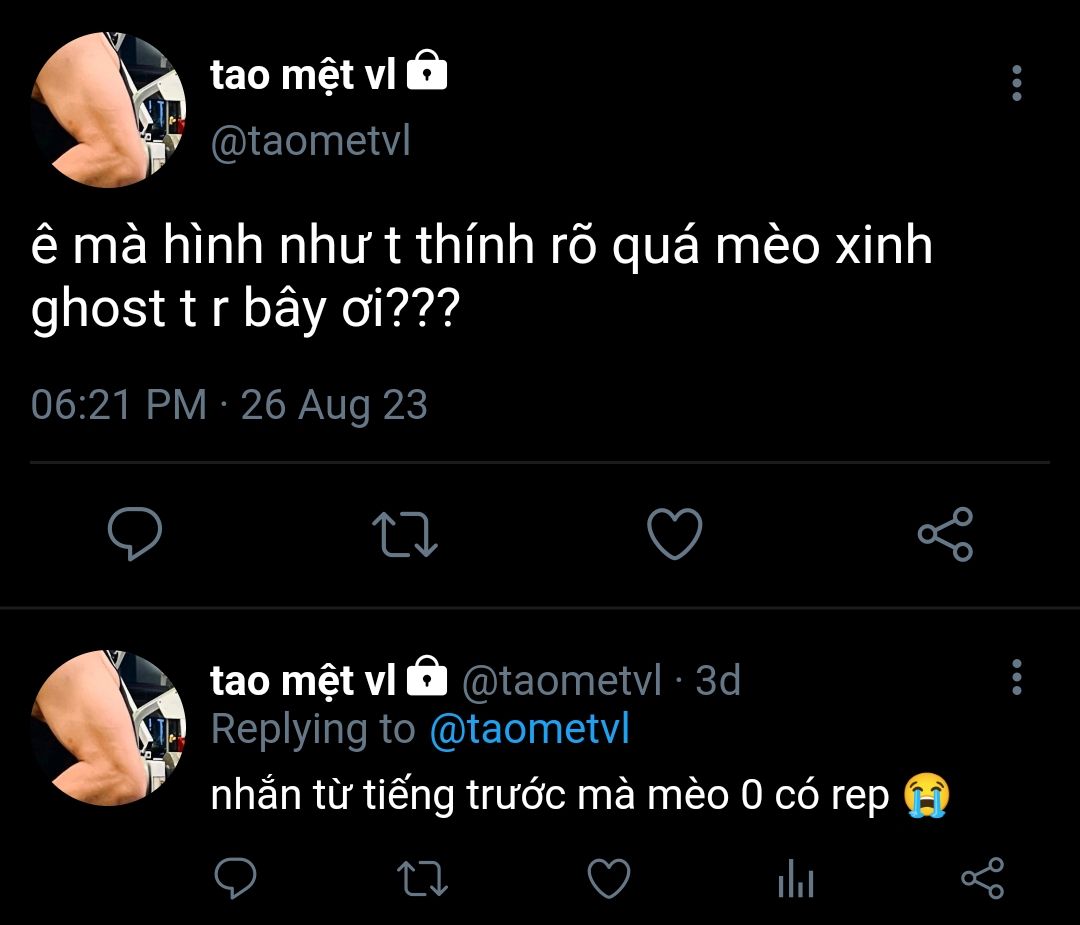The image size is (1080, 925).
Task: Click the 06:21 PM · 26 Aug 23 timestamp
Action: (229, 404)
